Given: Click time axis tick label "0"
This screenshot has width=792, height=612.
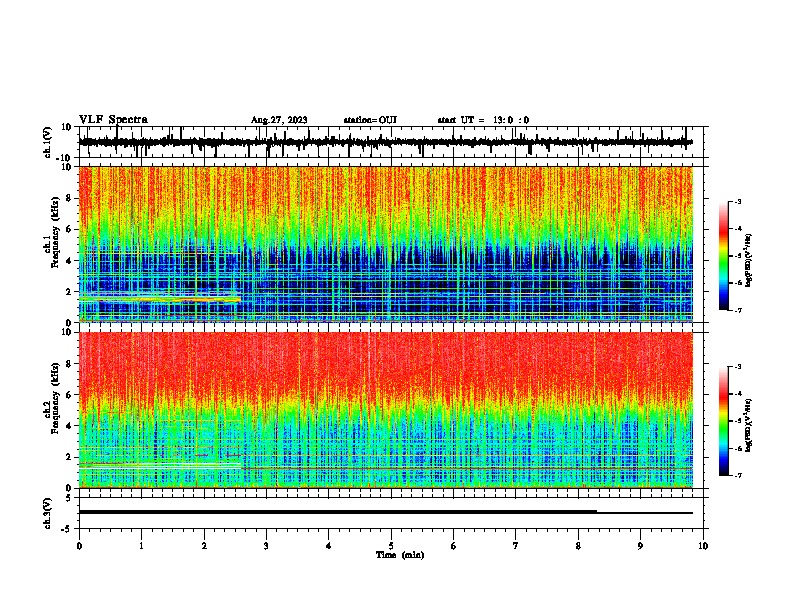Looking at the screenshot, I should coord(79,546).
